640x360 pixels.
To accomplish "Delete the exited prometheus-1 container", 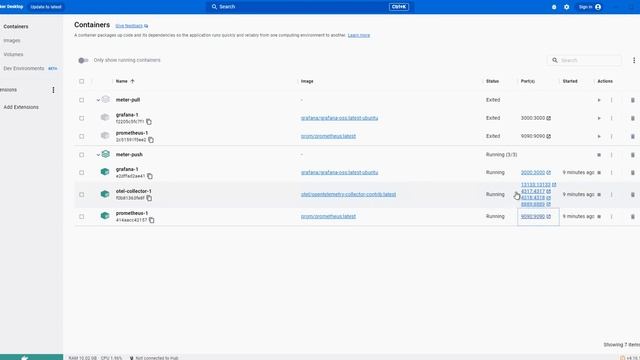I will coord(633,136).
